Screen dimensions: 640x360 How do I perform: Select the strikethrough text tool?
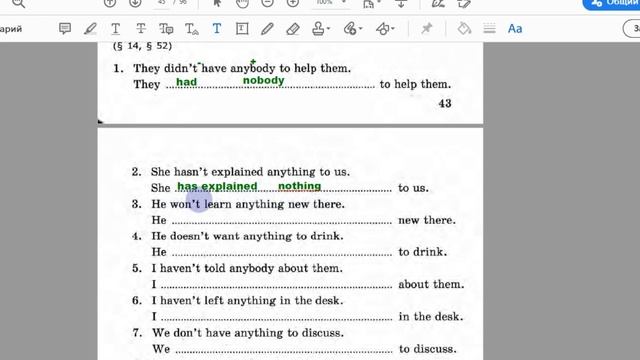coord(141,29)
